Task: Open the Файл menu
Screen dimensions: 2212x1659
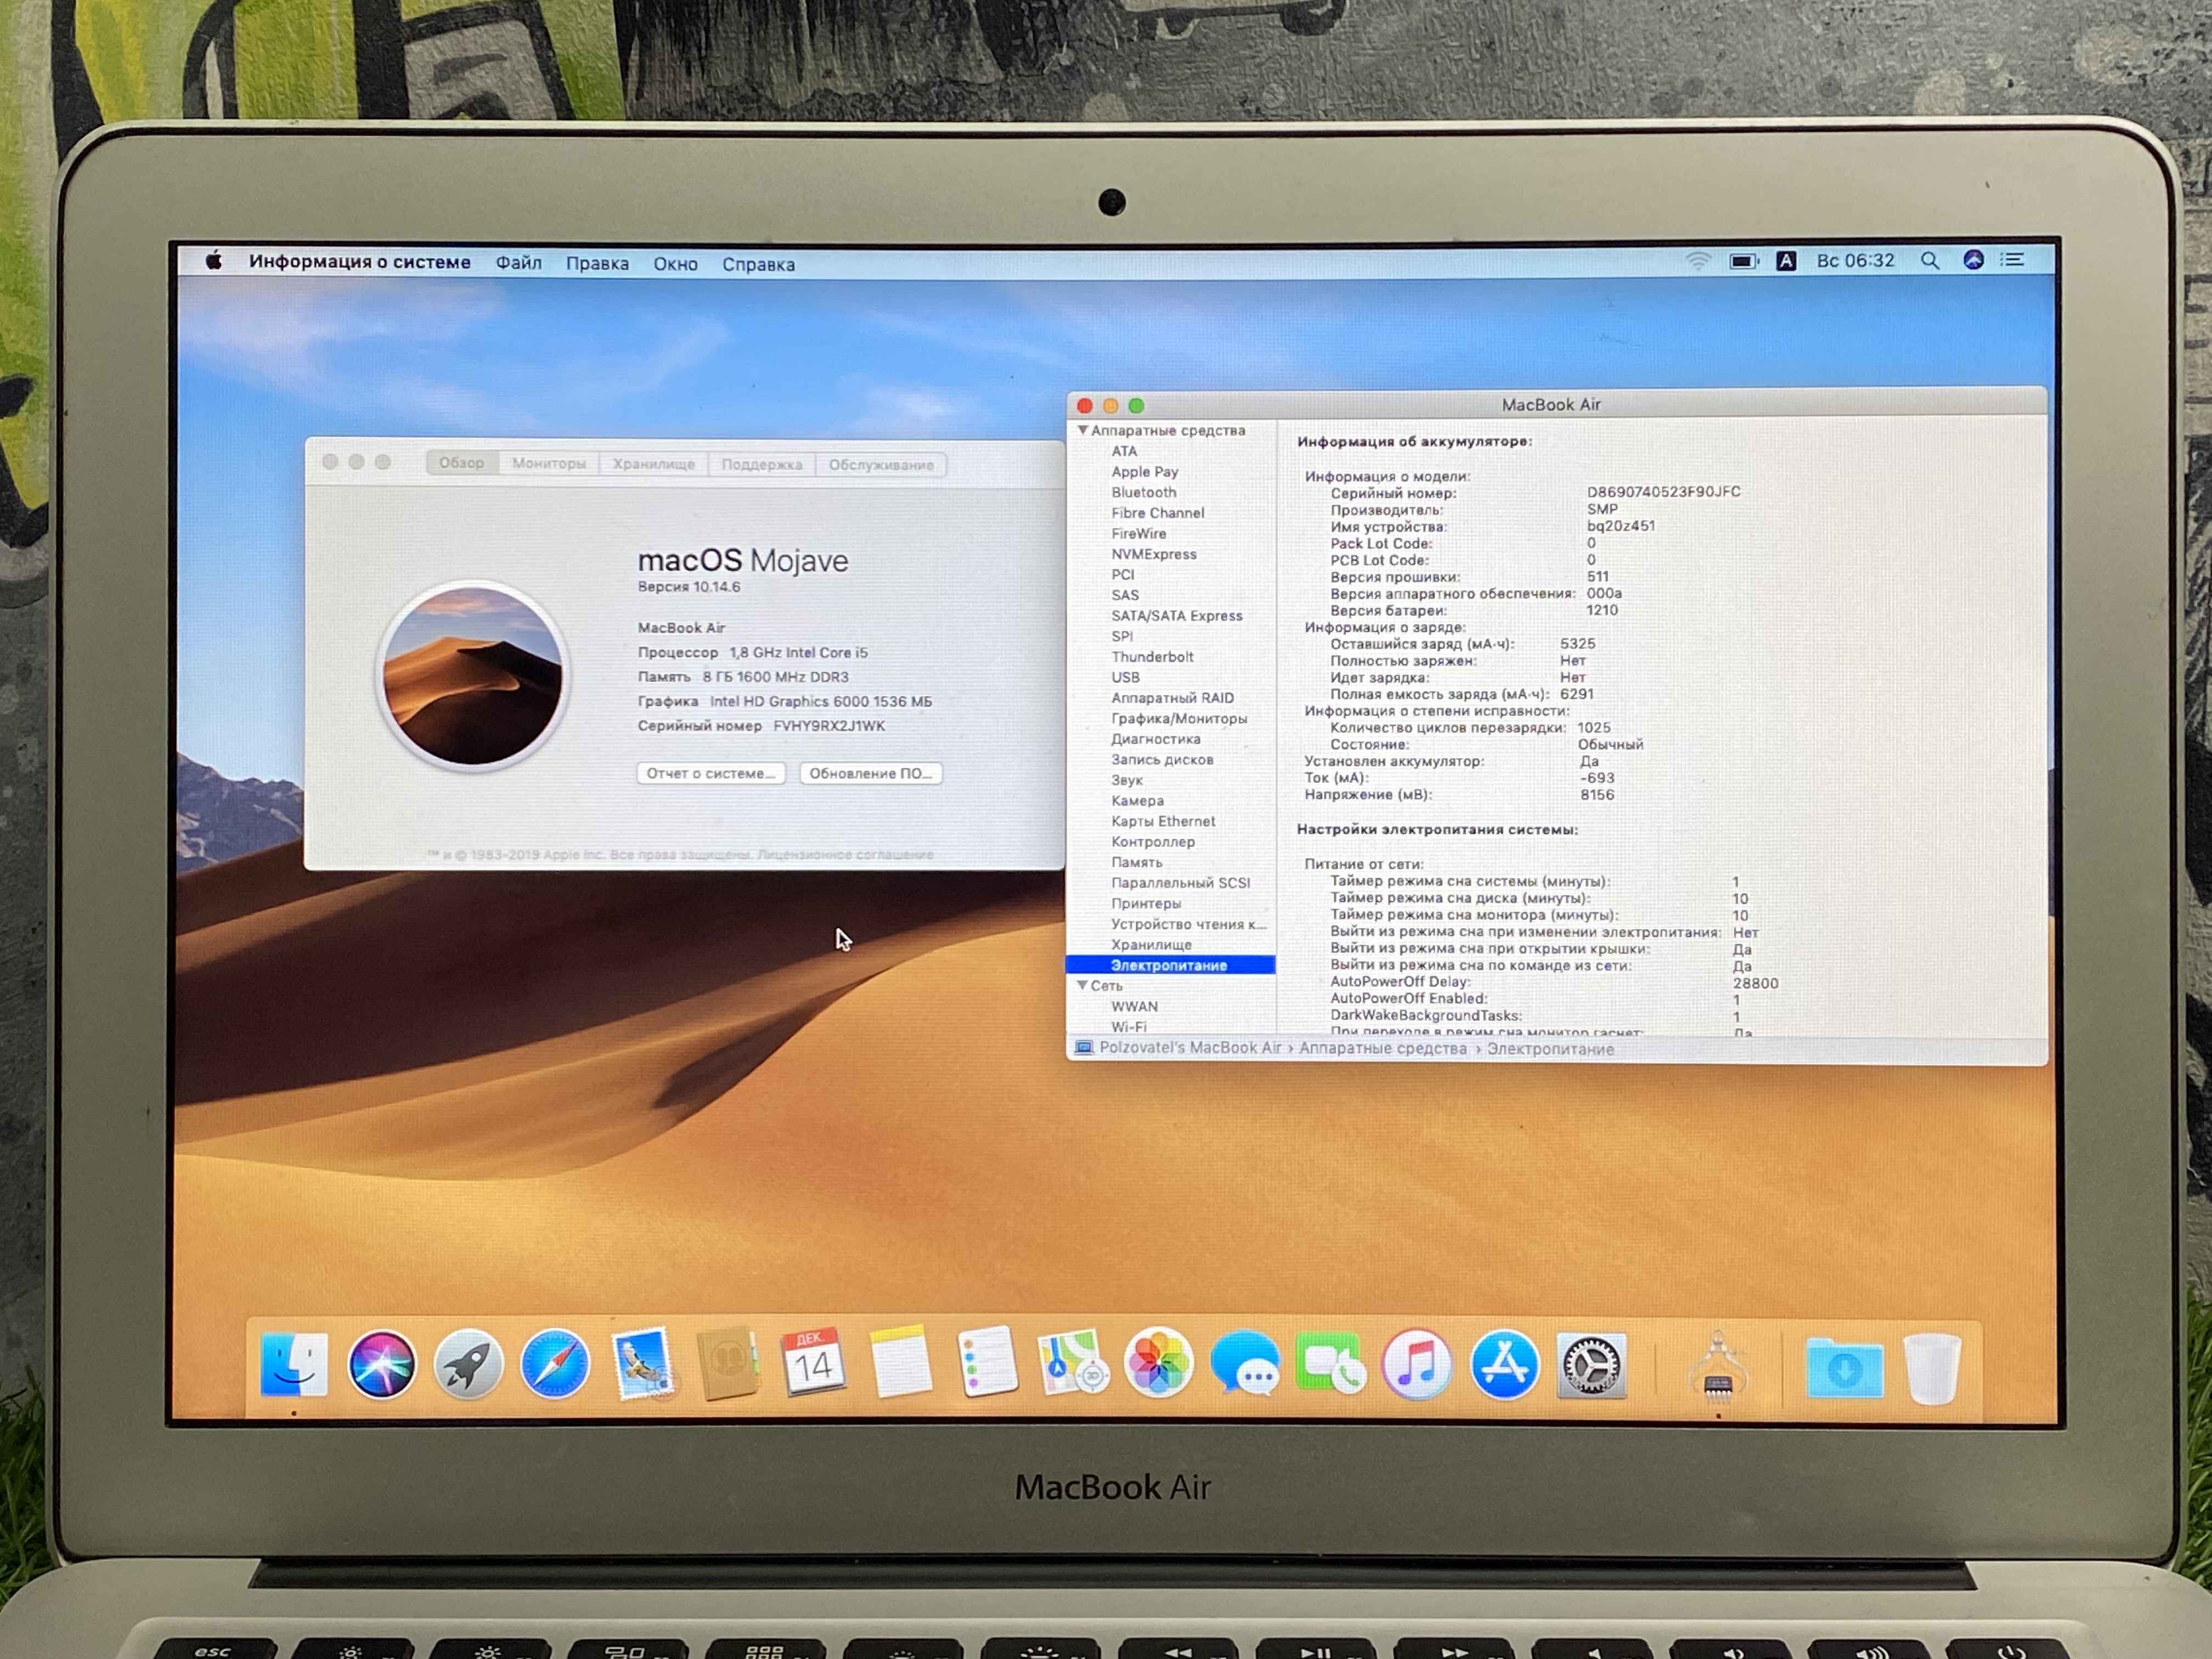Action: click(518, 263)
